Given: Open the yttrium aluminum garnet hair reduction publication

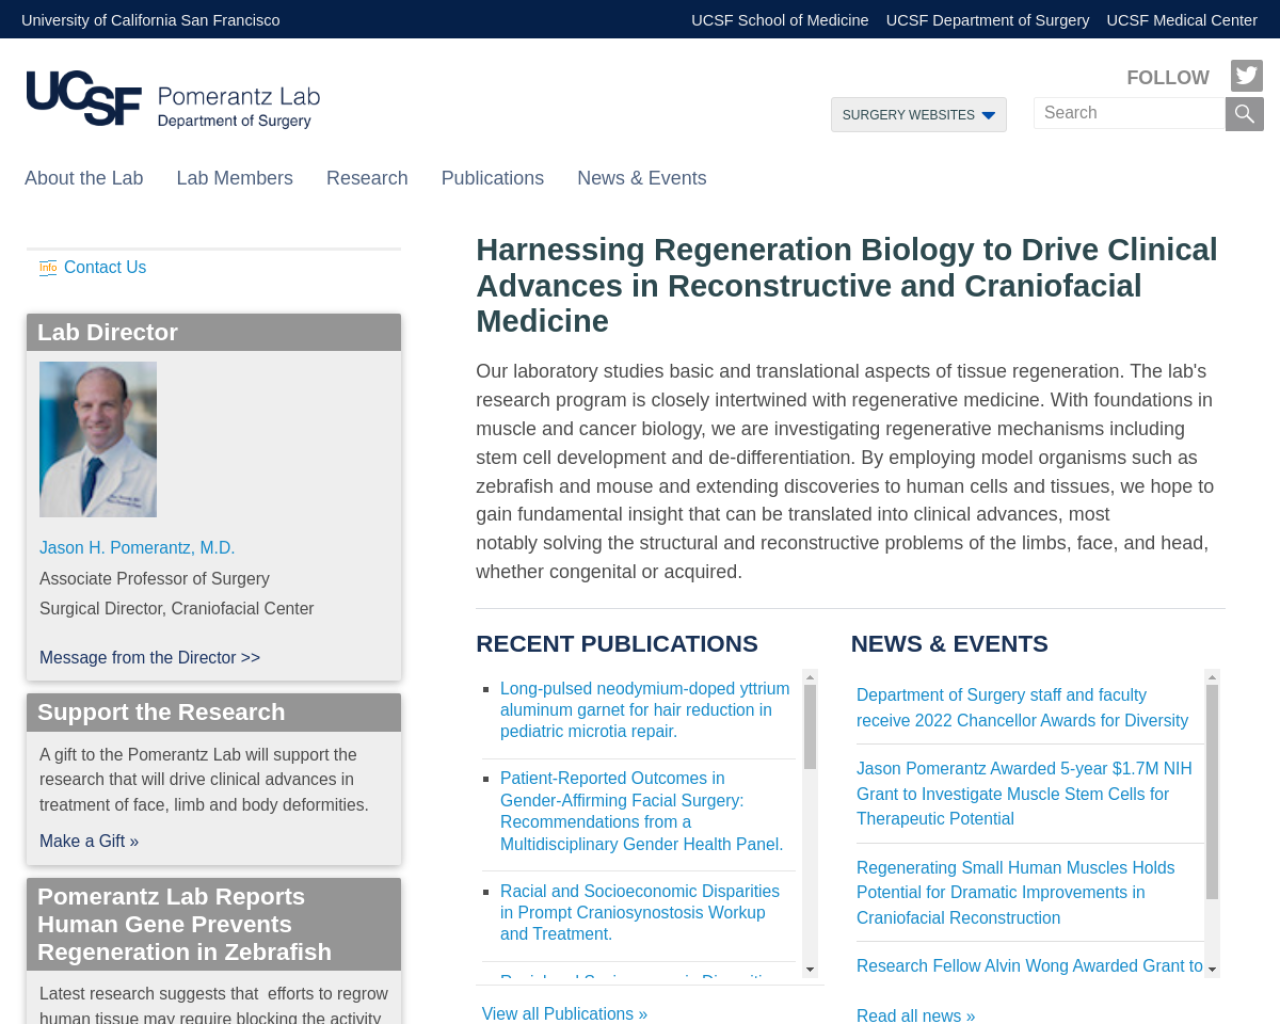Looking at the screenshot, I should pyautogui.click(x=645, y=710).
